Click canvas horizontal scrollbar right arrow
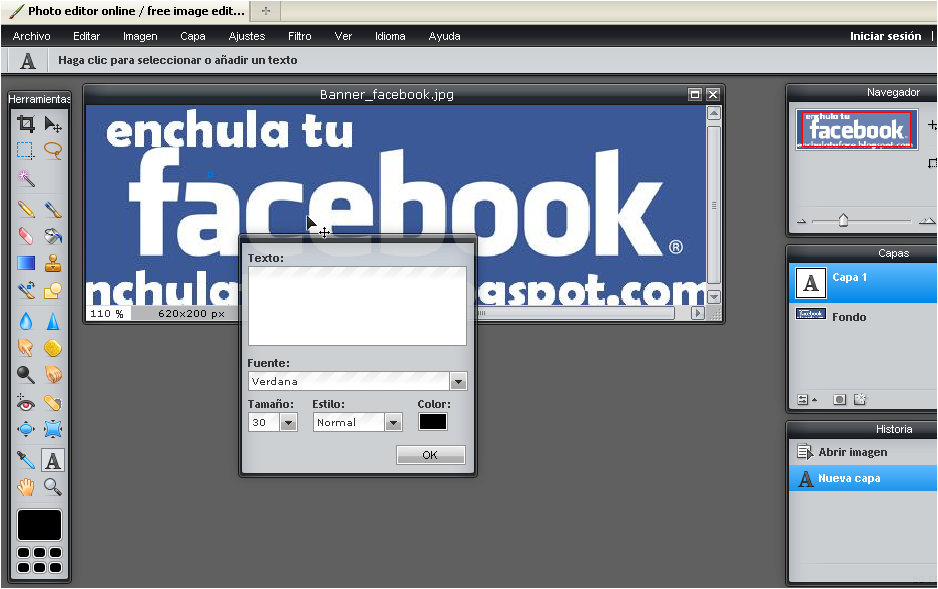 pos(697,313)
